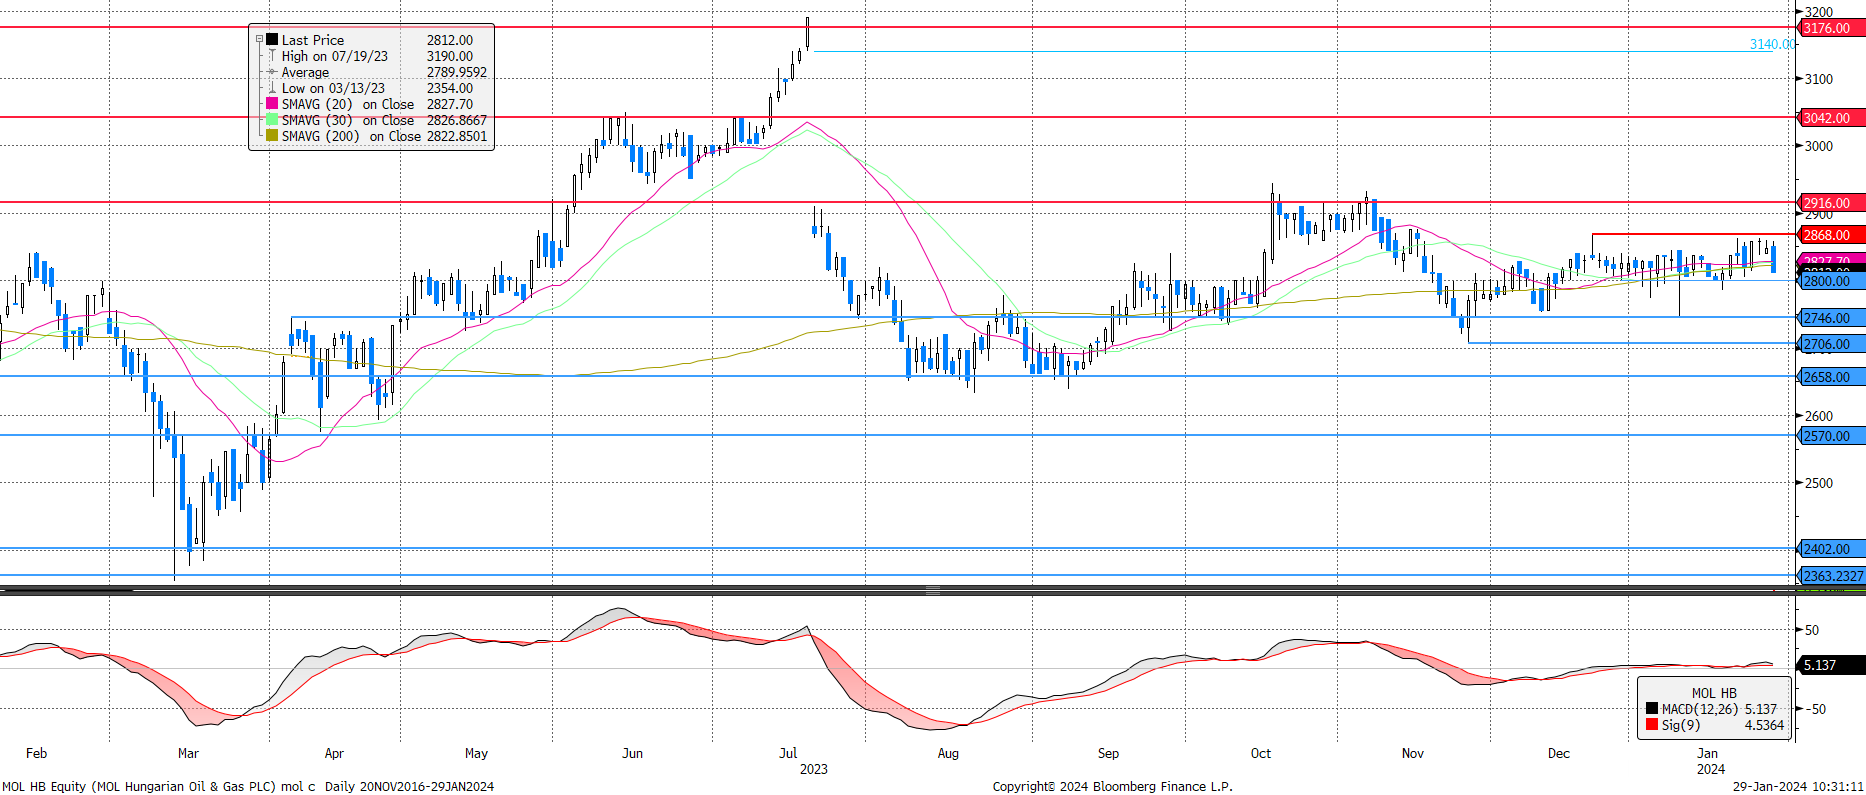The image size is (1866, 795).
Task: Click the 'Aug' label on time axis
Action: (948, 753)
